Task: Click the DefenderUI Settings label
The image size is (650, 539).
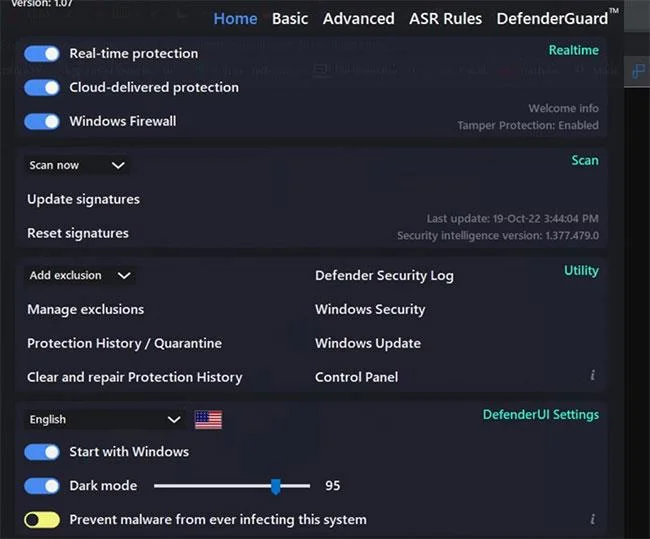Action: tap(541, 415)
